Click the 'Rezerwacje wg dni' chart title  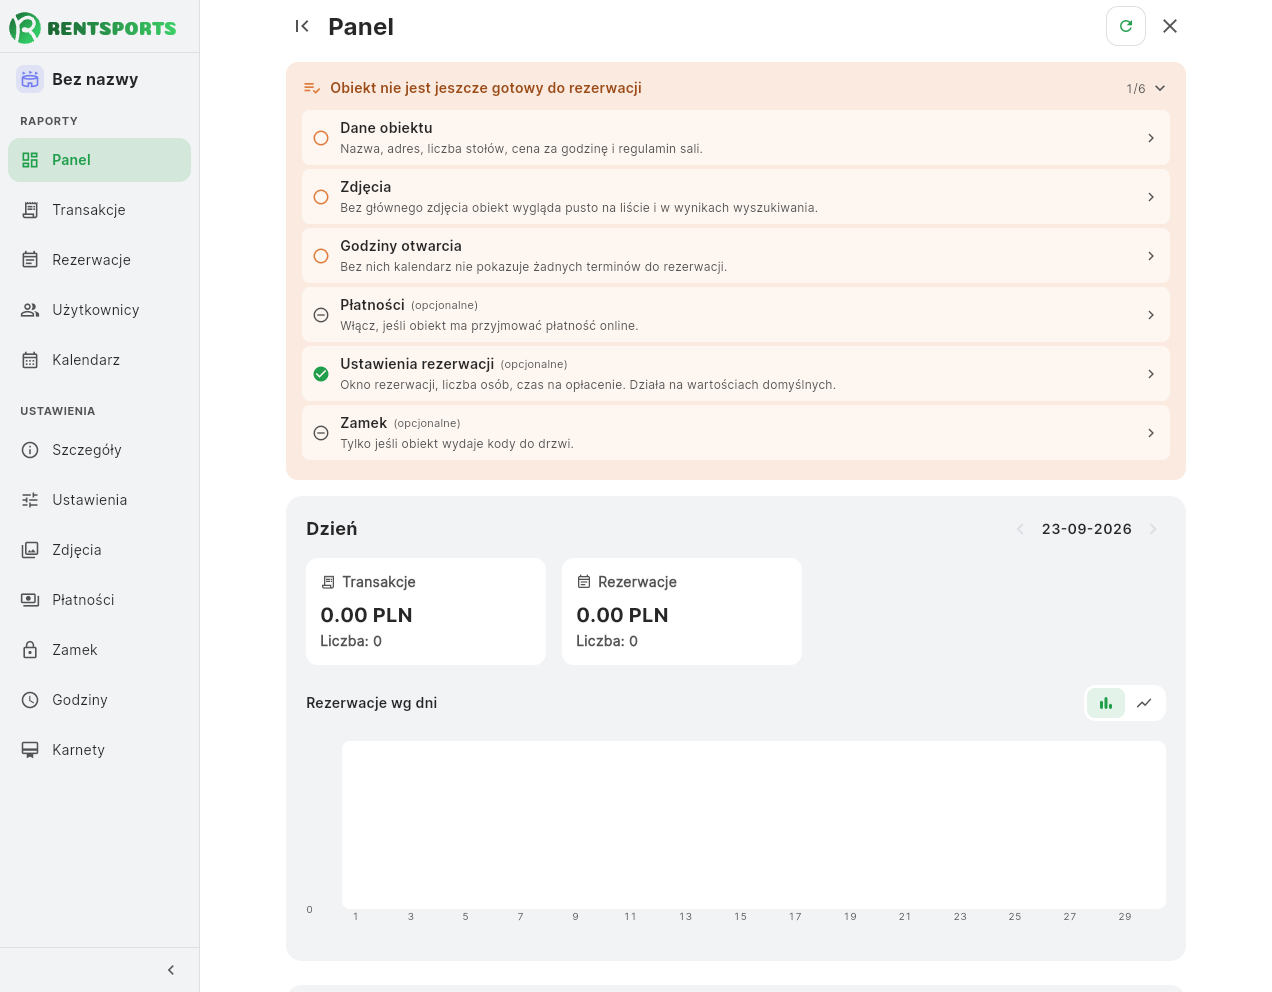(371, 703)
